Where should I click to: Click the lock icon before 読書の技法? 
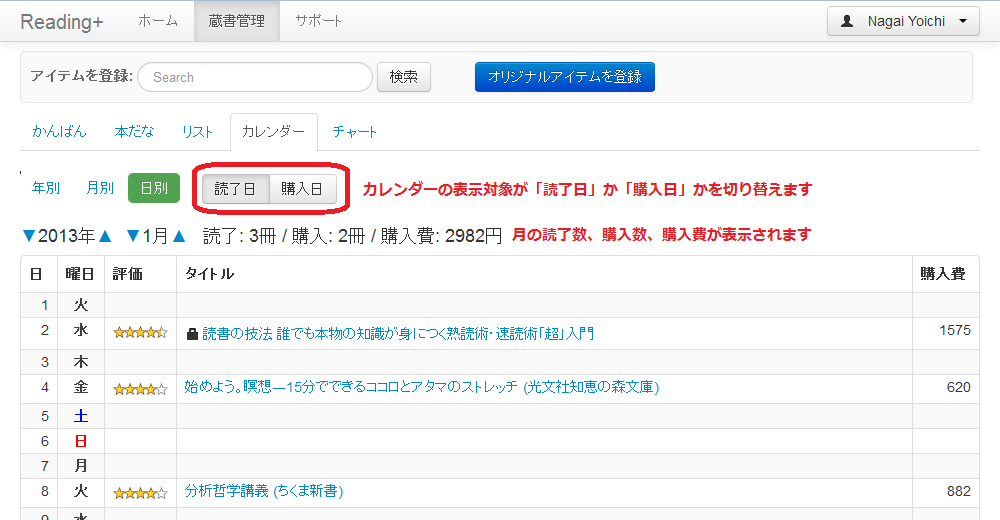tap(191, 334)
